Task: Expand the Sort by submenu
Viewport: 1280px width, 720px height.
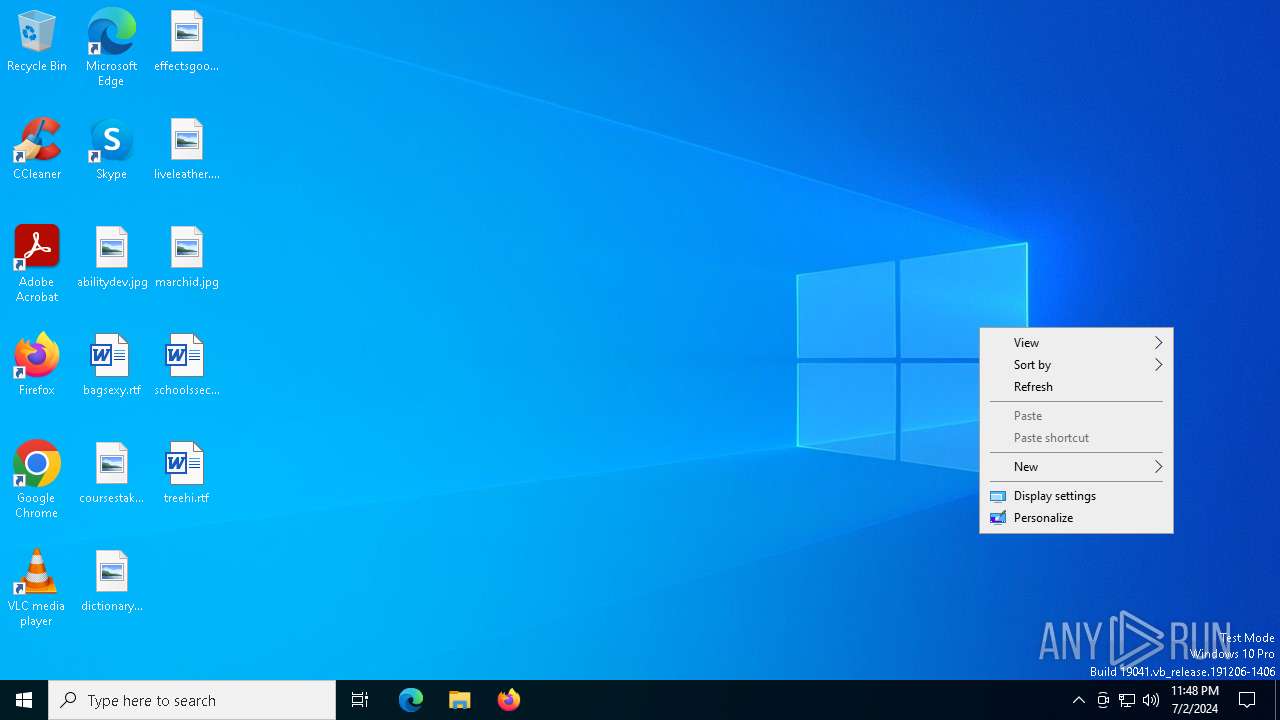Action: tap(1076, 365)
